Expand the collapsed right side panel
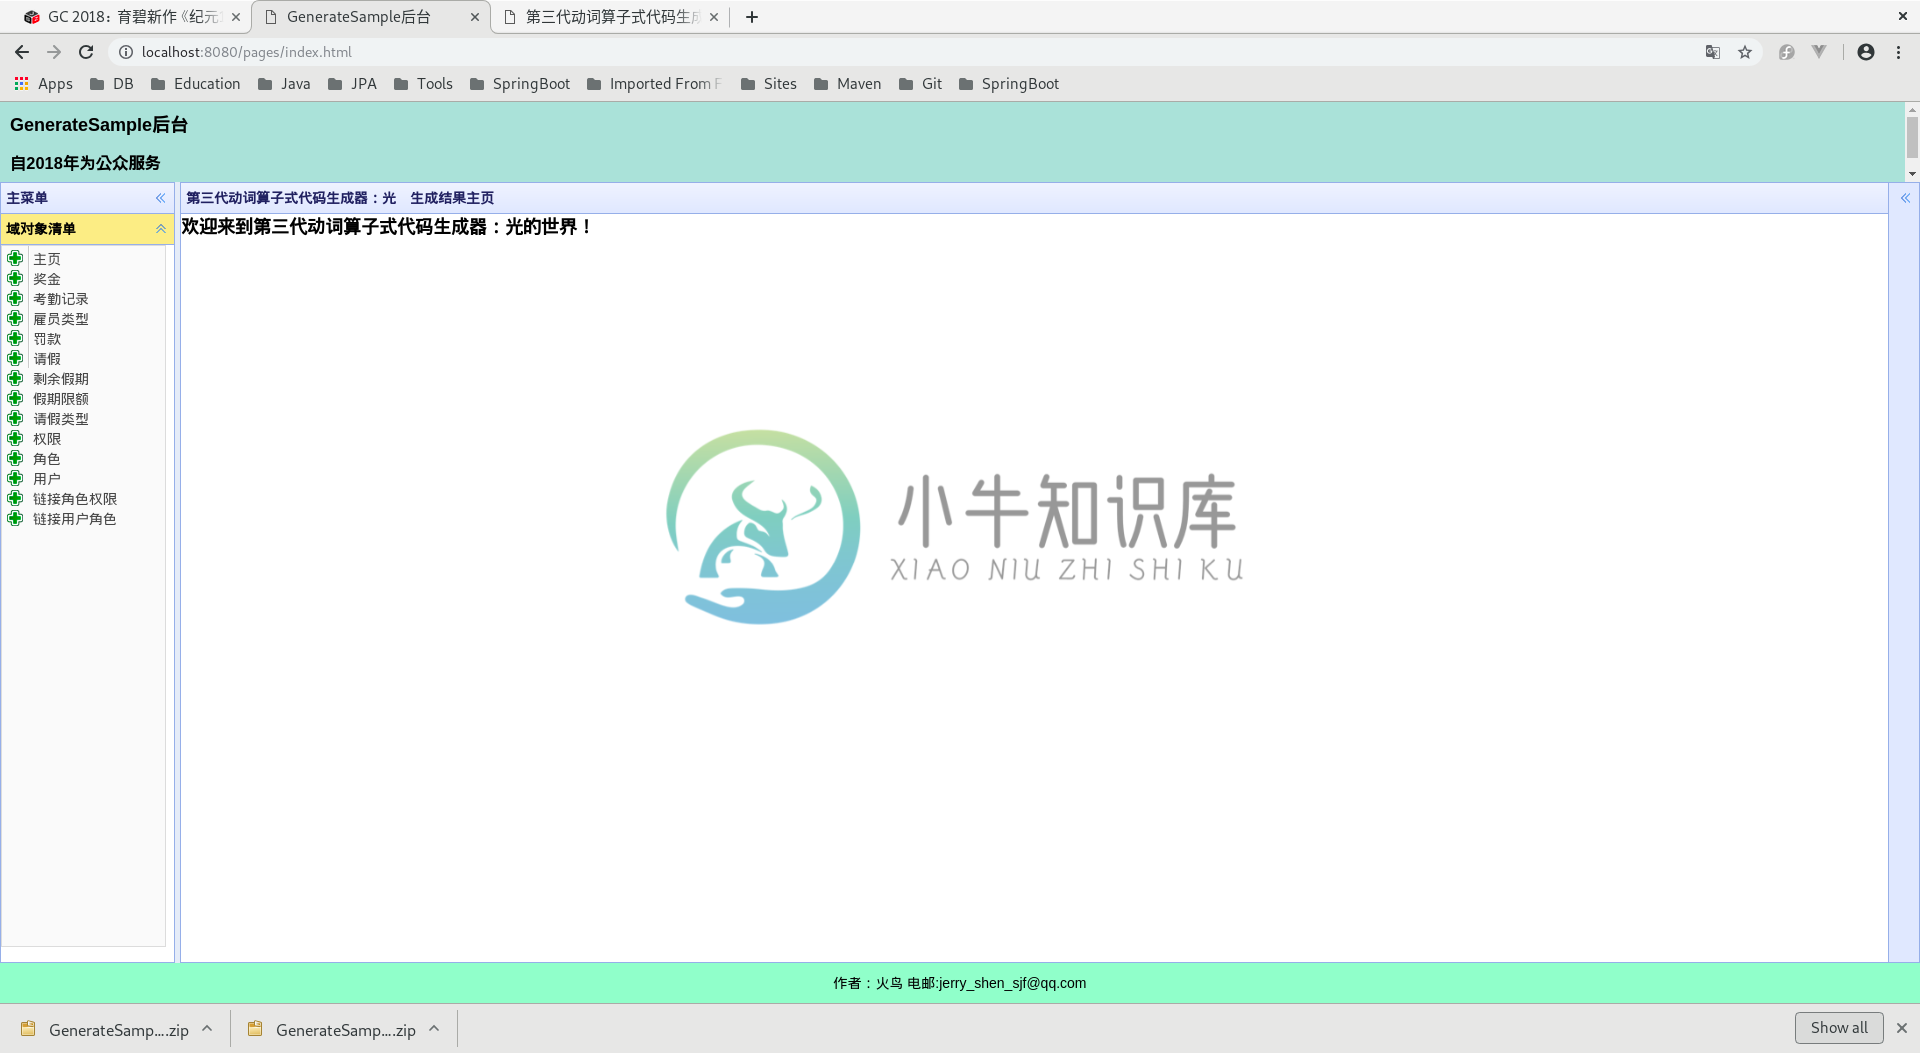Image resolution: width=1920 pixels, height=1053 pixels. coord(1905,198)
